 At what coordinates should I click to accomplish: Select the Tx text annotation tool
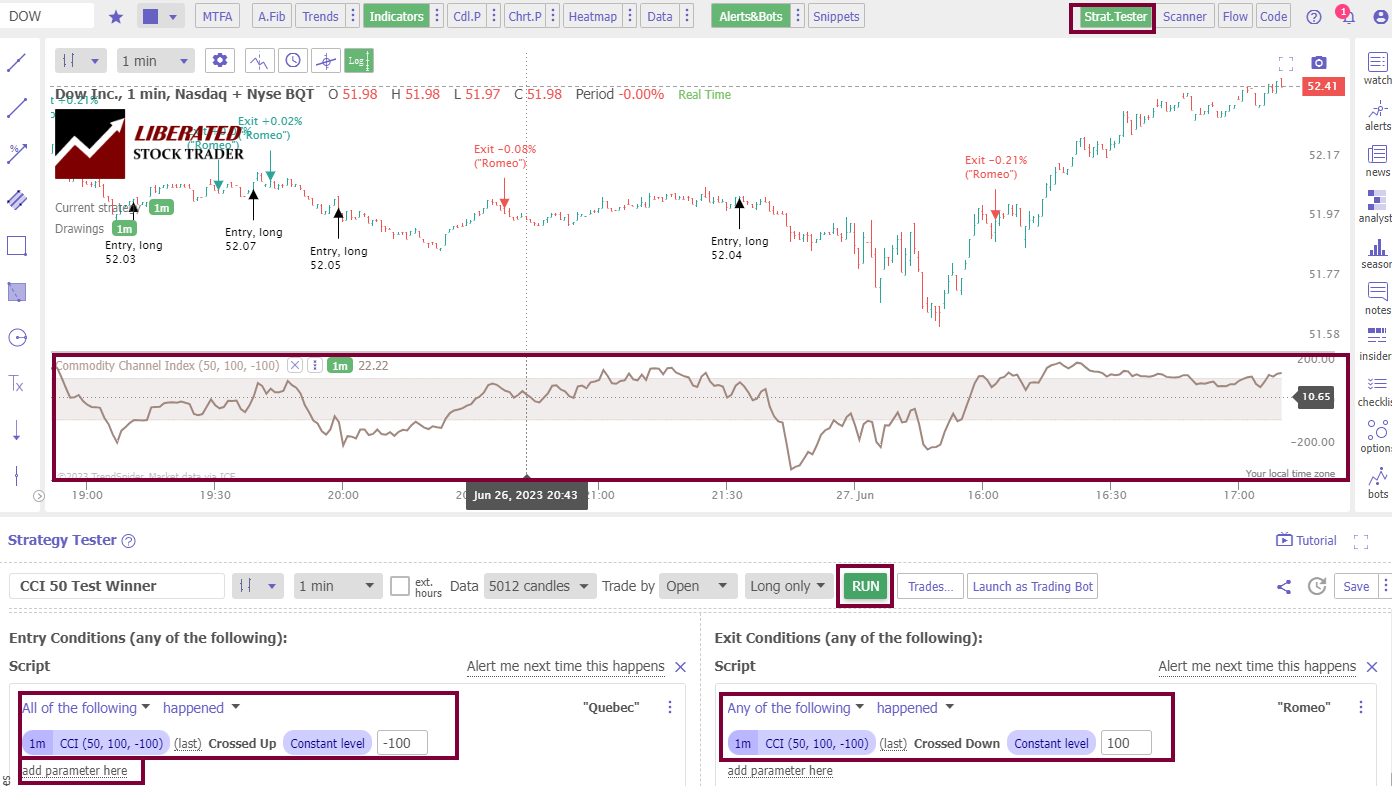(x=17, y=383)
